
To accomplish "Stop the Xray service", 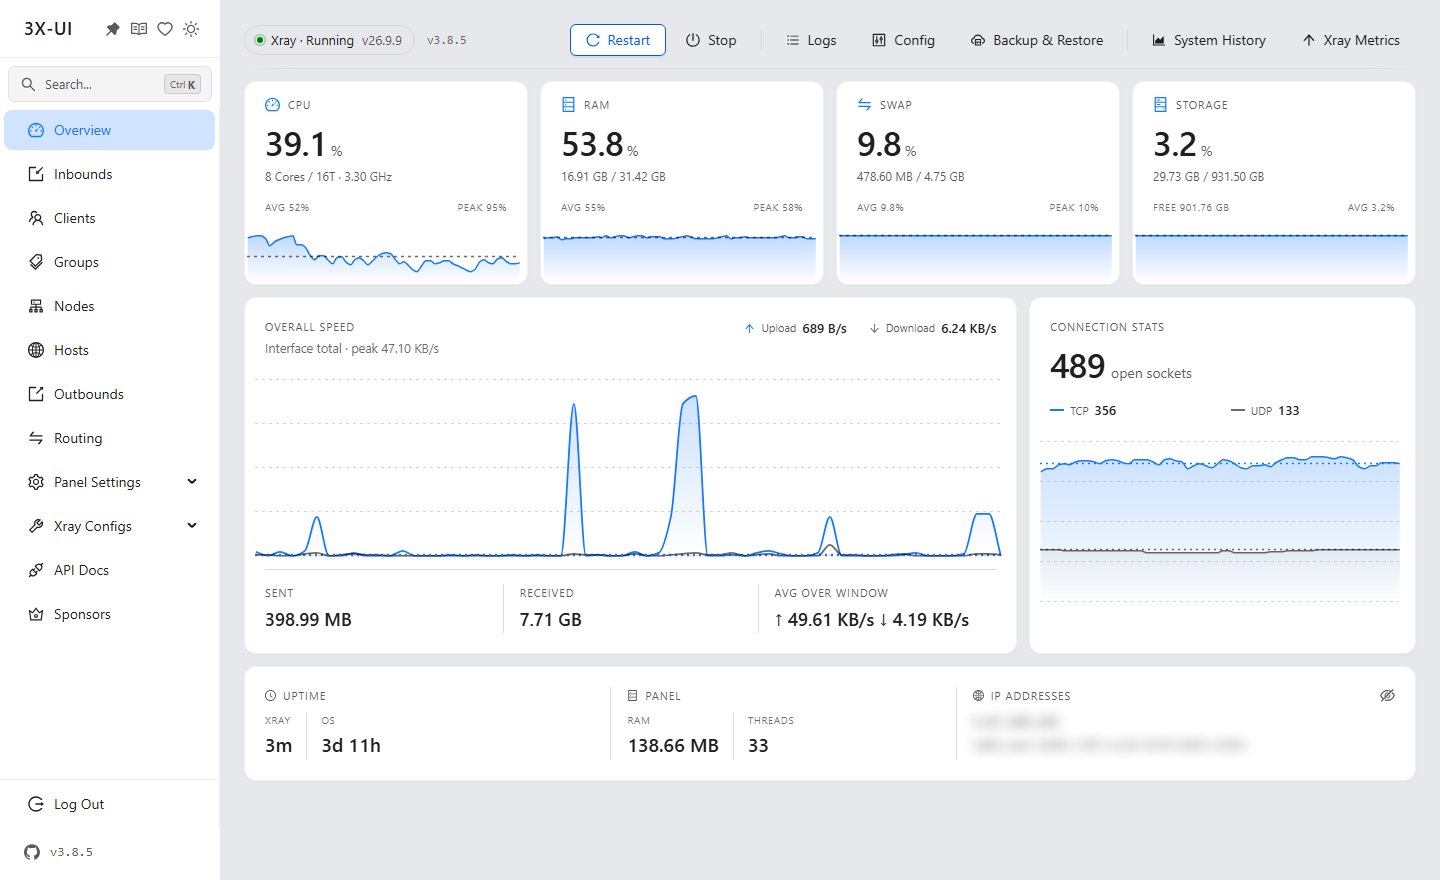I will point(711,40).
